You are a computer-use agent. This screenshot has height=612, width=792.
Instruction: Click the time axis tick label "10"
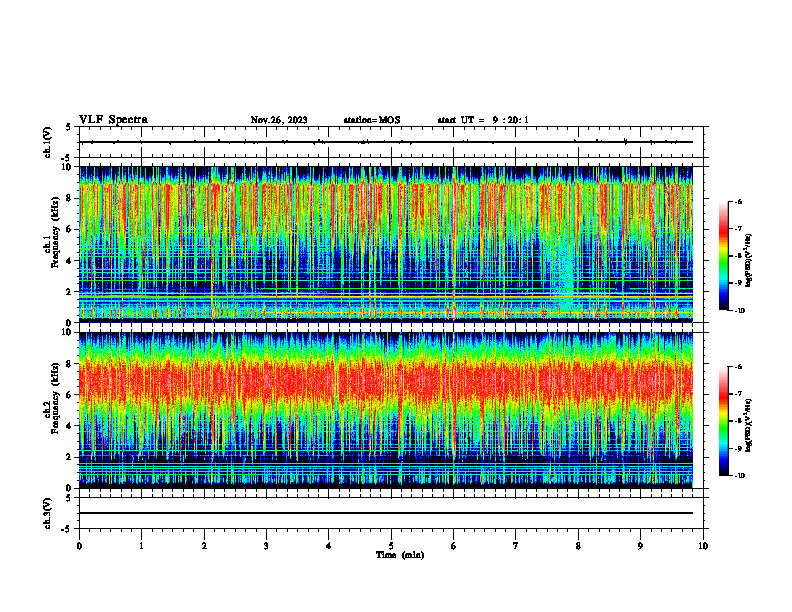click(x=703, y=546)
